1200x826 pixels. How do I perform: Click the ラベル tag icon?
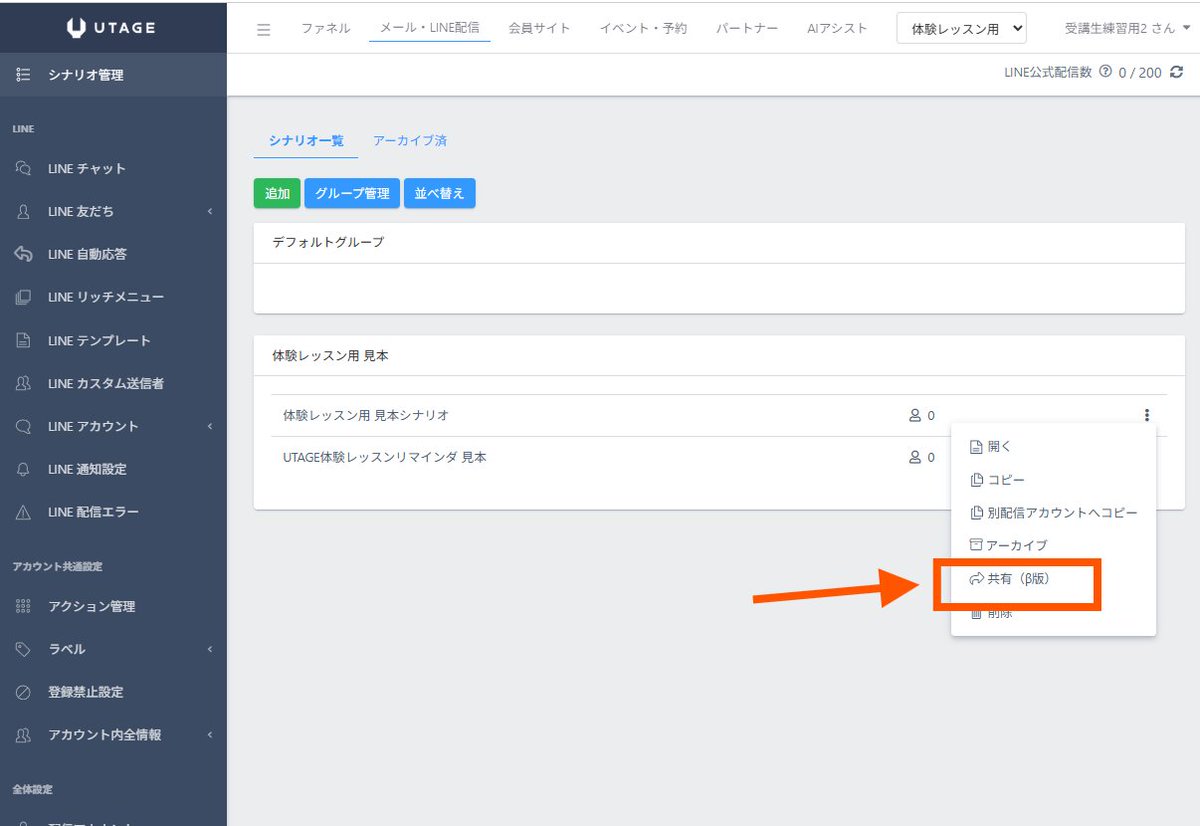(x=23, y=649)
